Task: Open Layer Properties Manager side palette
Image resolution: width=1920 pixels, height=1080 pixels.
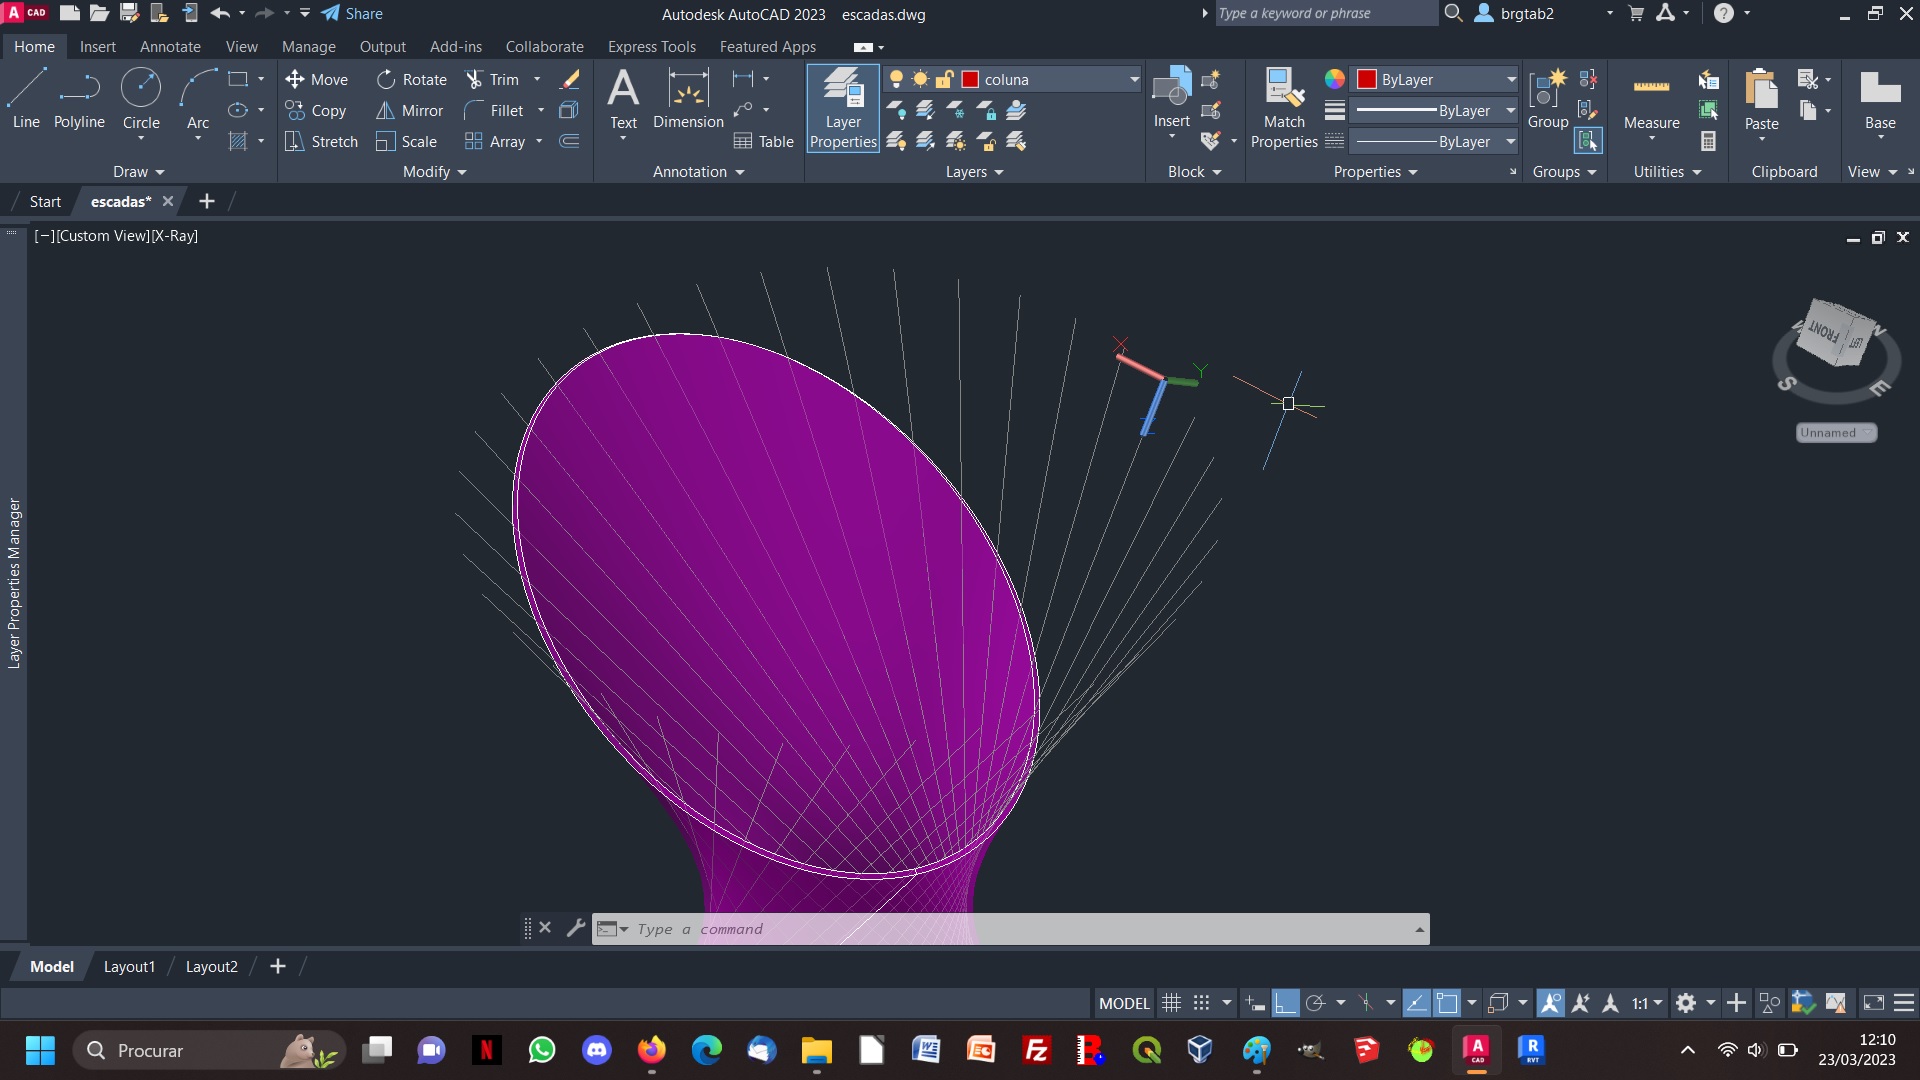Action: coord(14,583)
